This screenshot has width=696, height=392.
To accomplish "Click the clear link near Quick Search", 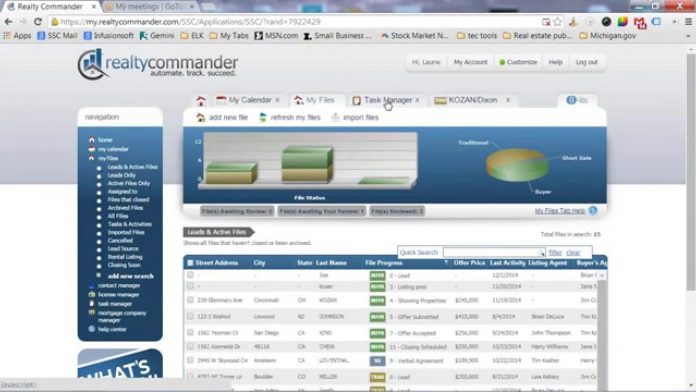I will pyautogui.click(x=573, y=253).
